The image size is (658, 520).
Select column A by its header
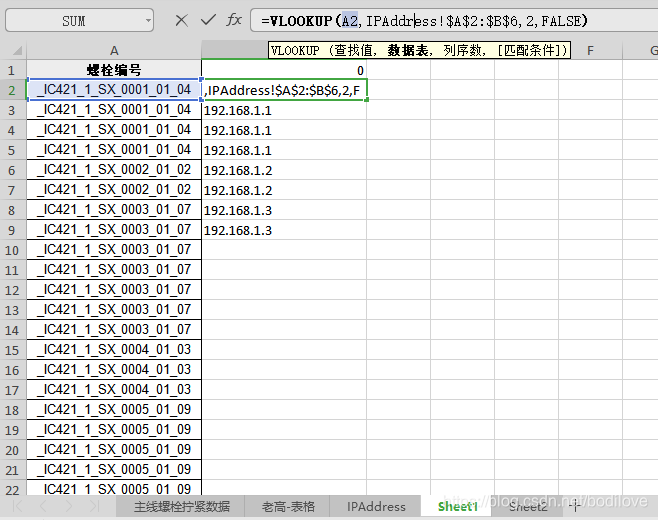[x=114, y=51]
